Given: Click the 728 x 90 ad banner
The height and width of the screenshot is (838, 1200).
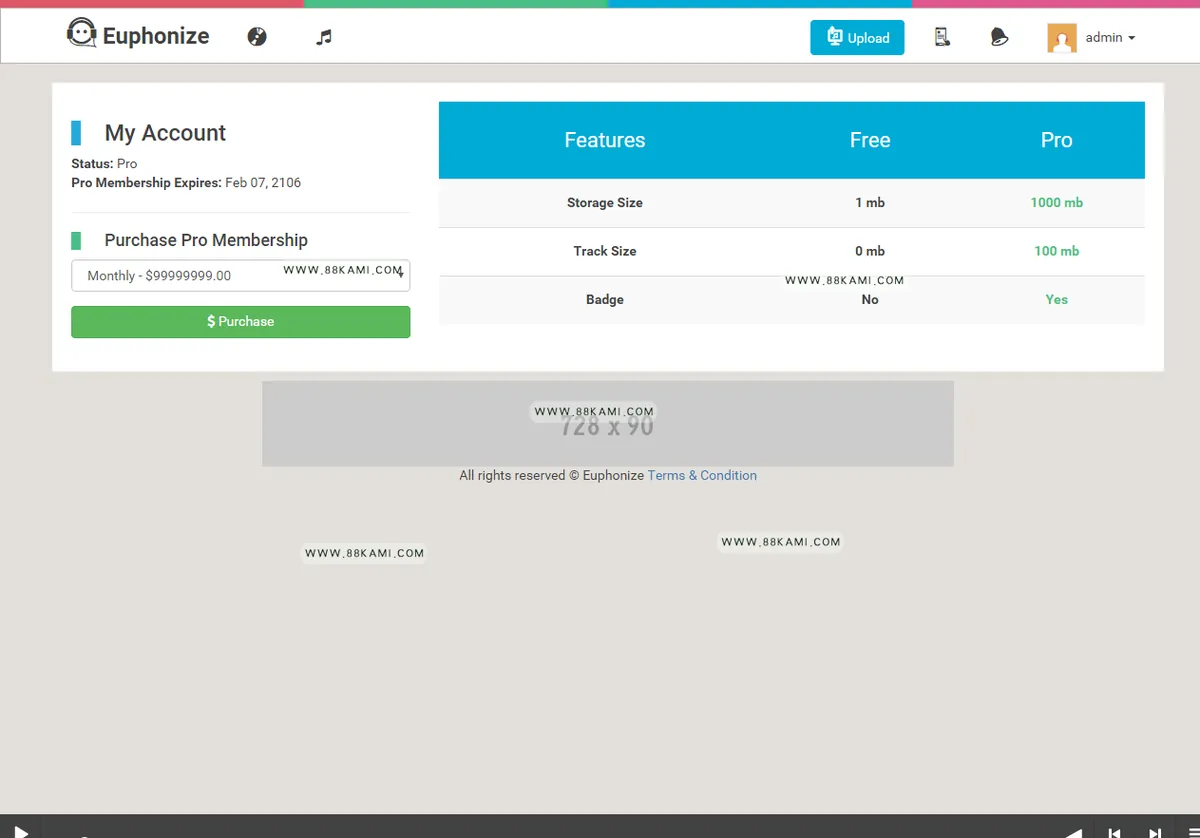Looking at the screenshot, I should click(x=607, y=423).
